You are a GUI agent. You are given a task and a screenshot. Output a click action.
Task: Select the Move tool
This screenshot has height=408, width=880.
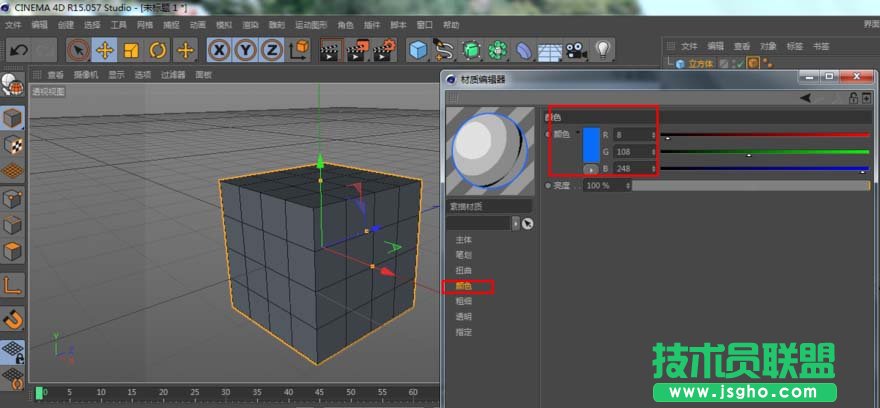[x=104, y=50]
